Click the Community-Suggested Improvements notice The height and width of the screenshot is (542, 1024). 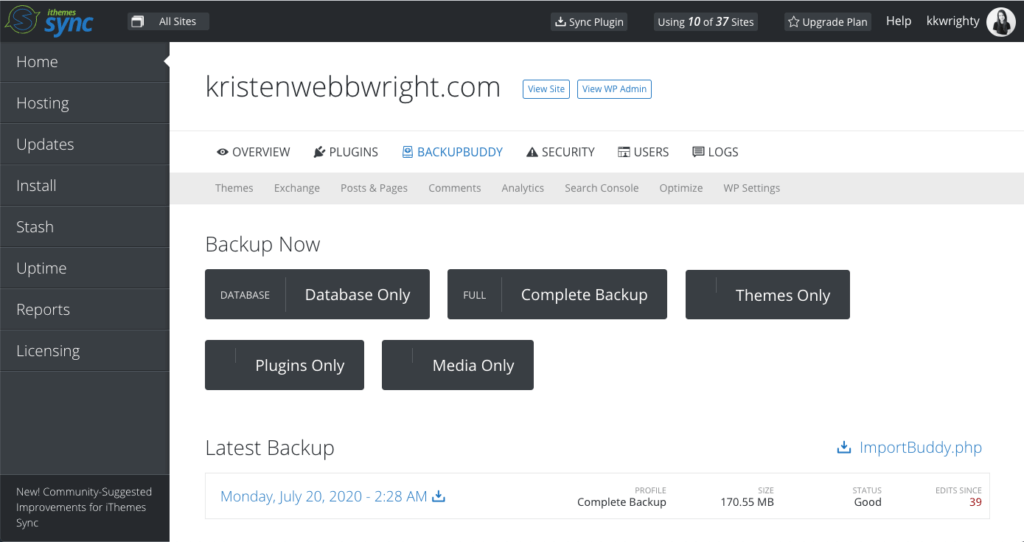click(84, 507)
